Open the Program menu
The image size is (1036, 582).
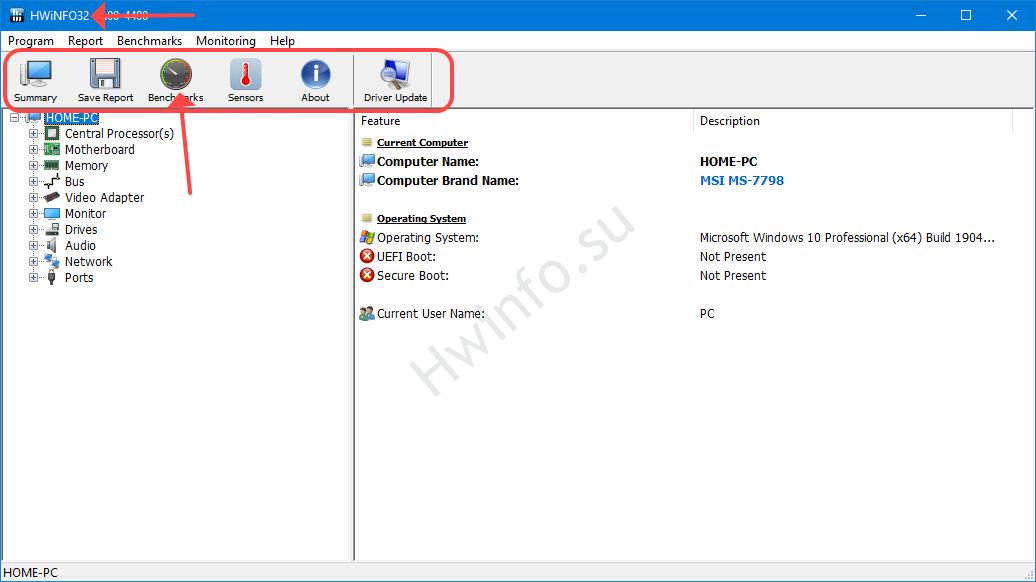pyautogui.click(x=31, y=41)
